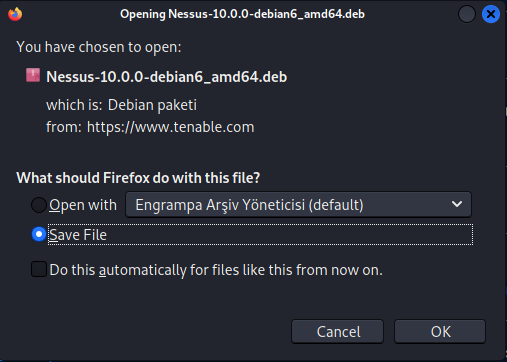The image size is (507, 362).
Task: Select the Save File radio button
Action: click(39, 234)
